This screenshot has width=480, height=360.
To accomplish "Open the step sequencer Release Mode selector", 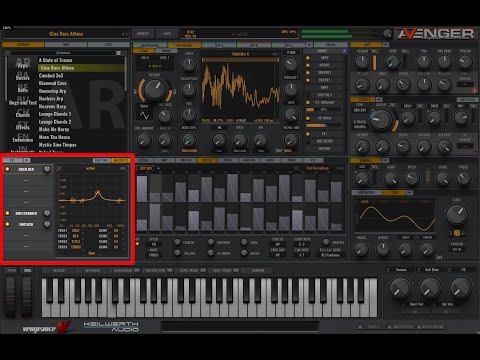I will [330, 255].
